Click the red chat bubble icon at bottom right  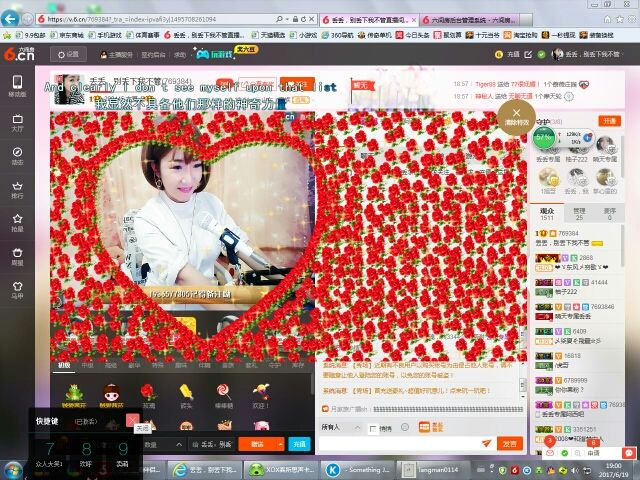tap(629, 453)
